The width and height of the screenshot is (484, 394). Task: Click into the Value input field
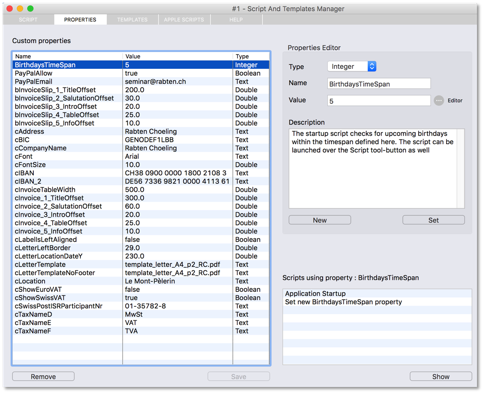[x=379, y=101]
